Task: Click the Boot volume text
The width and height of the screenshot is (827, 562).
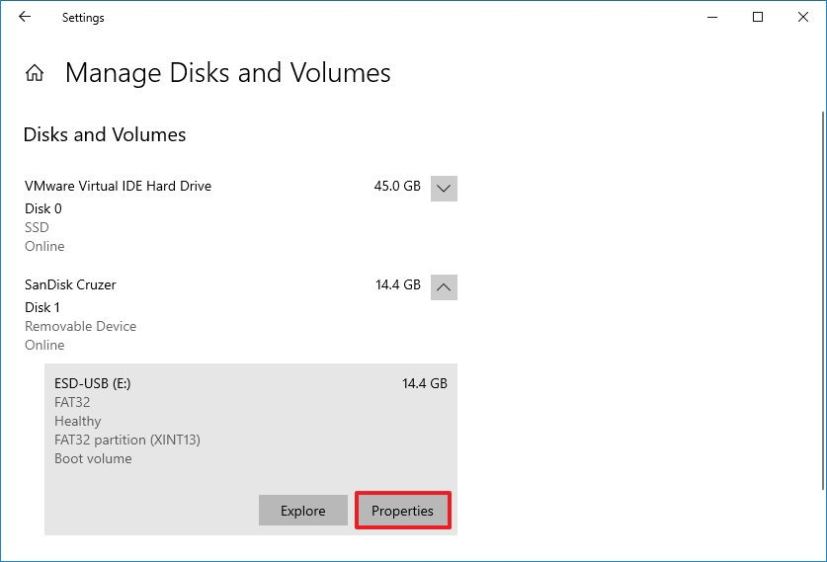Action: click(93, 459)
